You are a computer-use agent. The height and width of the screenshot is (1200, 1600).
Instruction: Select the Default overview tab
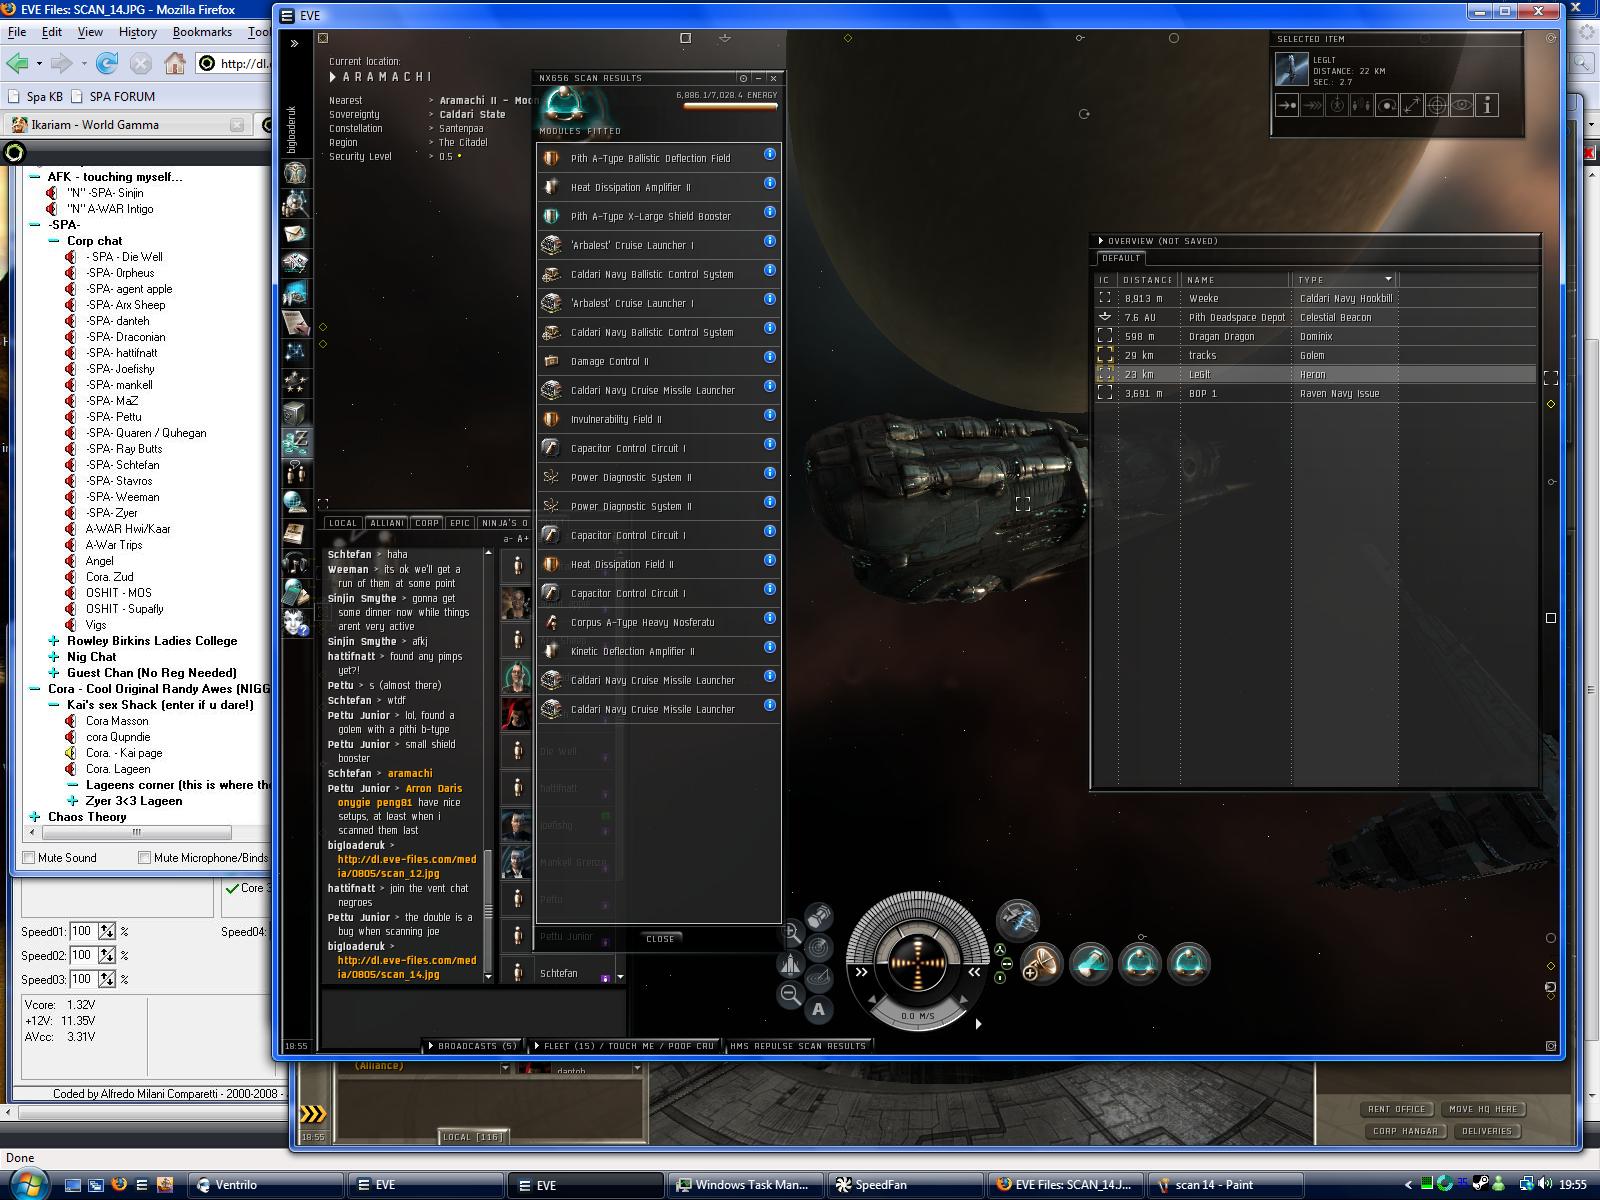click(x=1121, y=258)
